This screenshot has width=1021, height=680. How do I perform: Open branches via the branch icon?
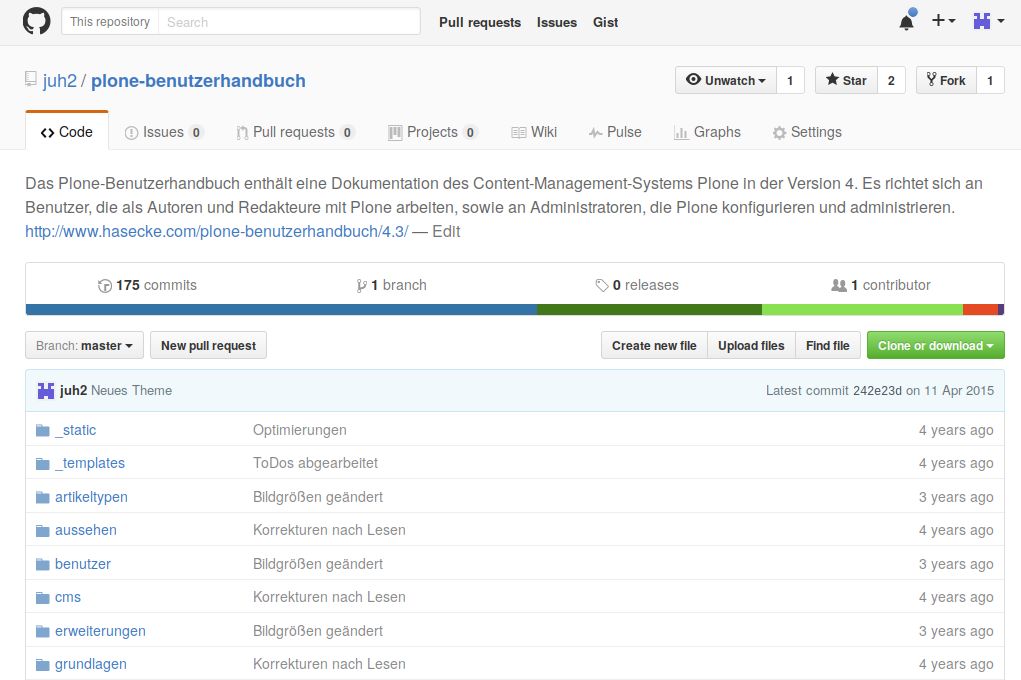(x=361, y=285)
